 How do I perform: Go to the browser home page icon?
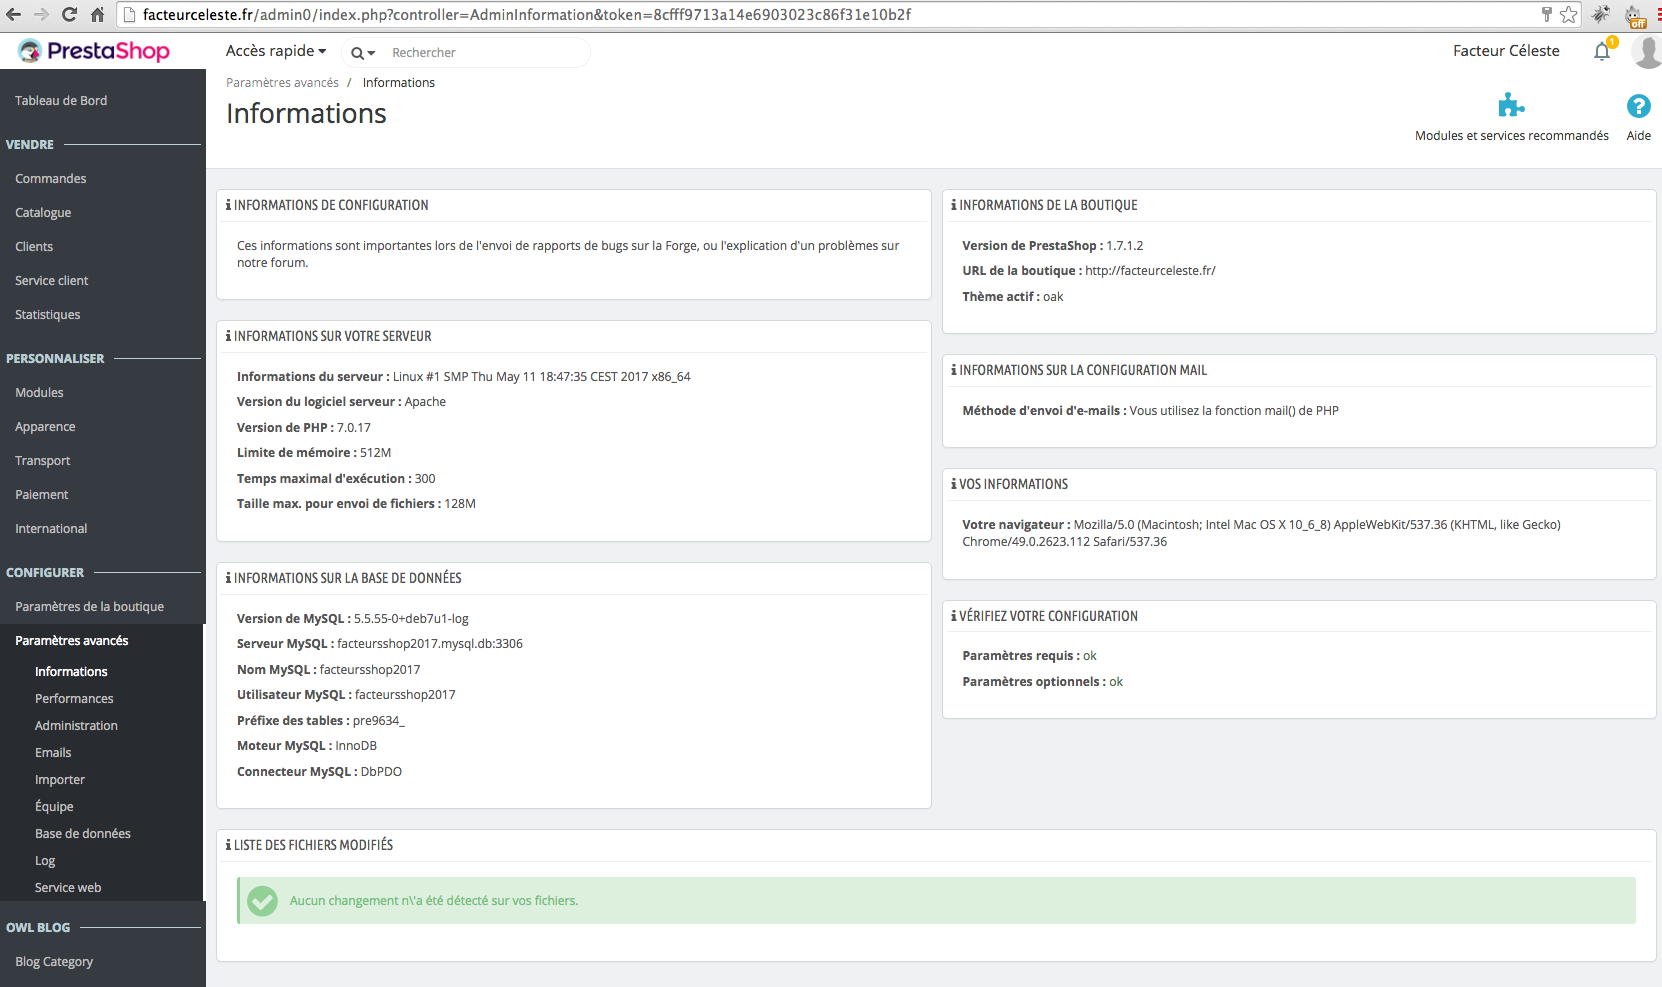click(x=97, y=15)
